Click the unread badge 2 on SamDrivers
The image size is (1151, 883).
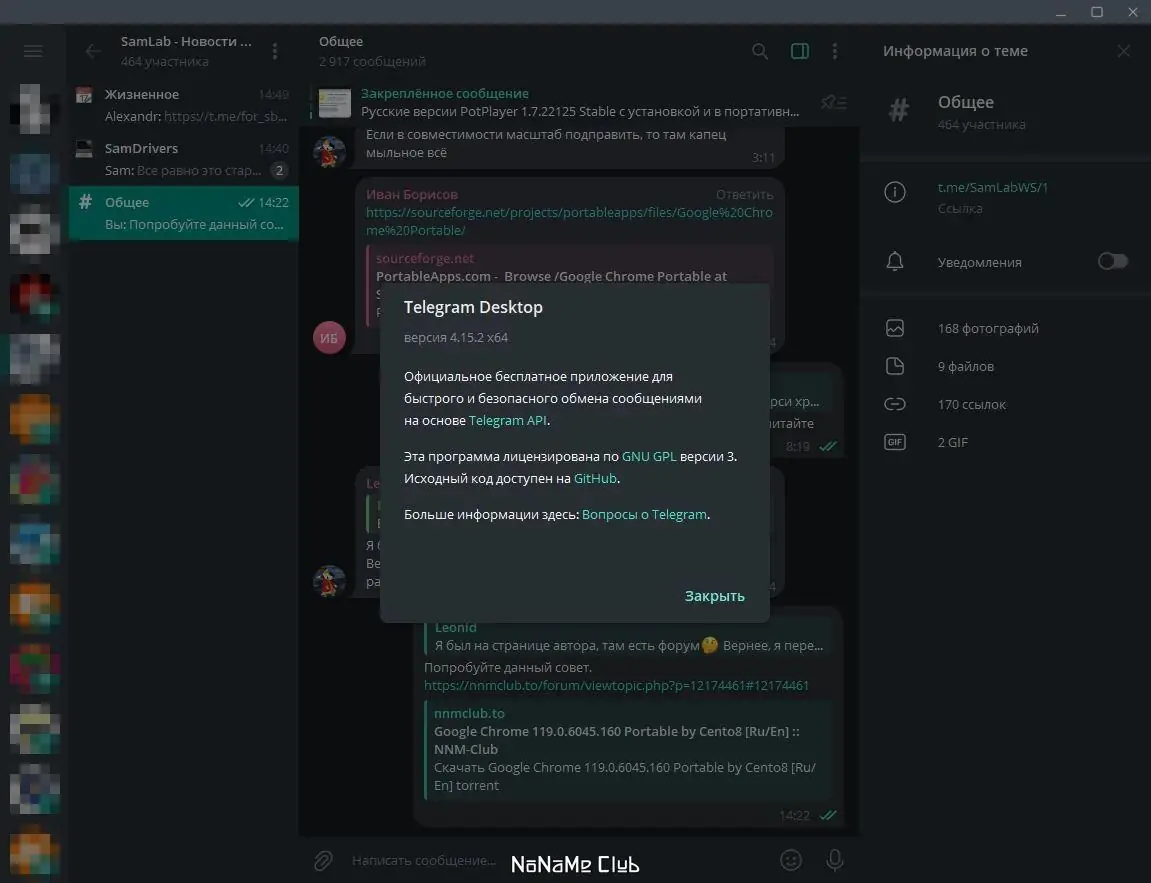coord(279,170)
